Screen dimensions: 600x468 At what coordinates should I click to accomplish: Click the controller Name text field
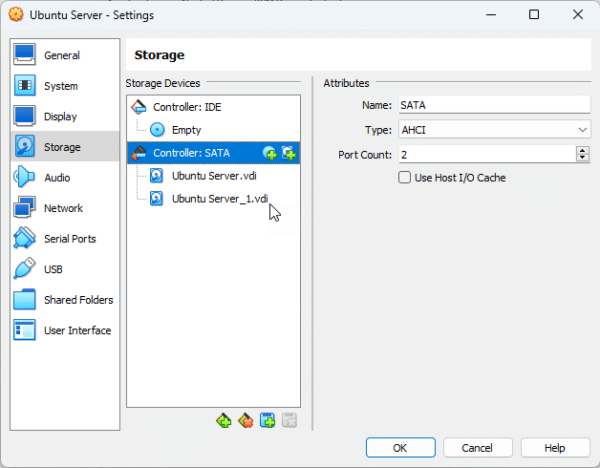coord(494,104)
